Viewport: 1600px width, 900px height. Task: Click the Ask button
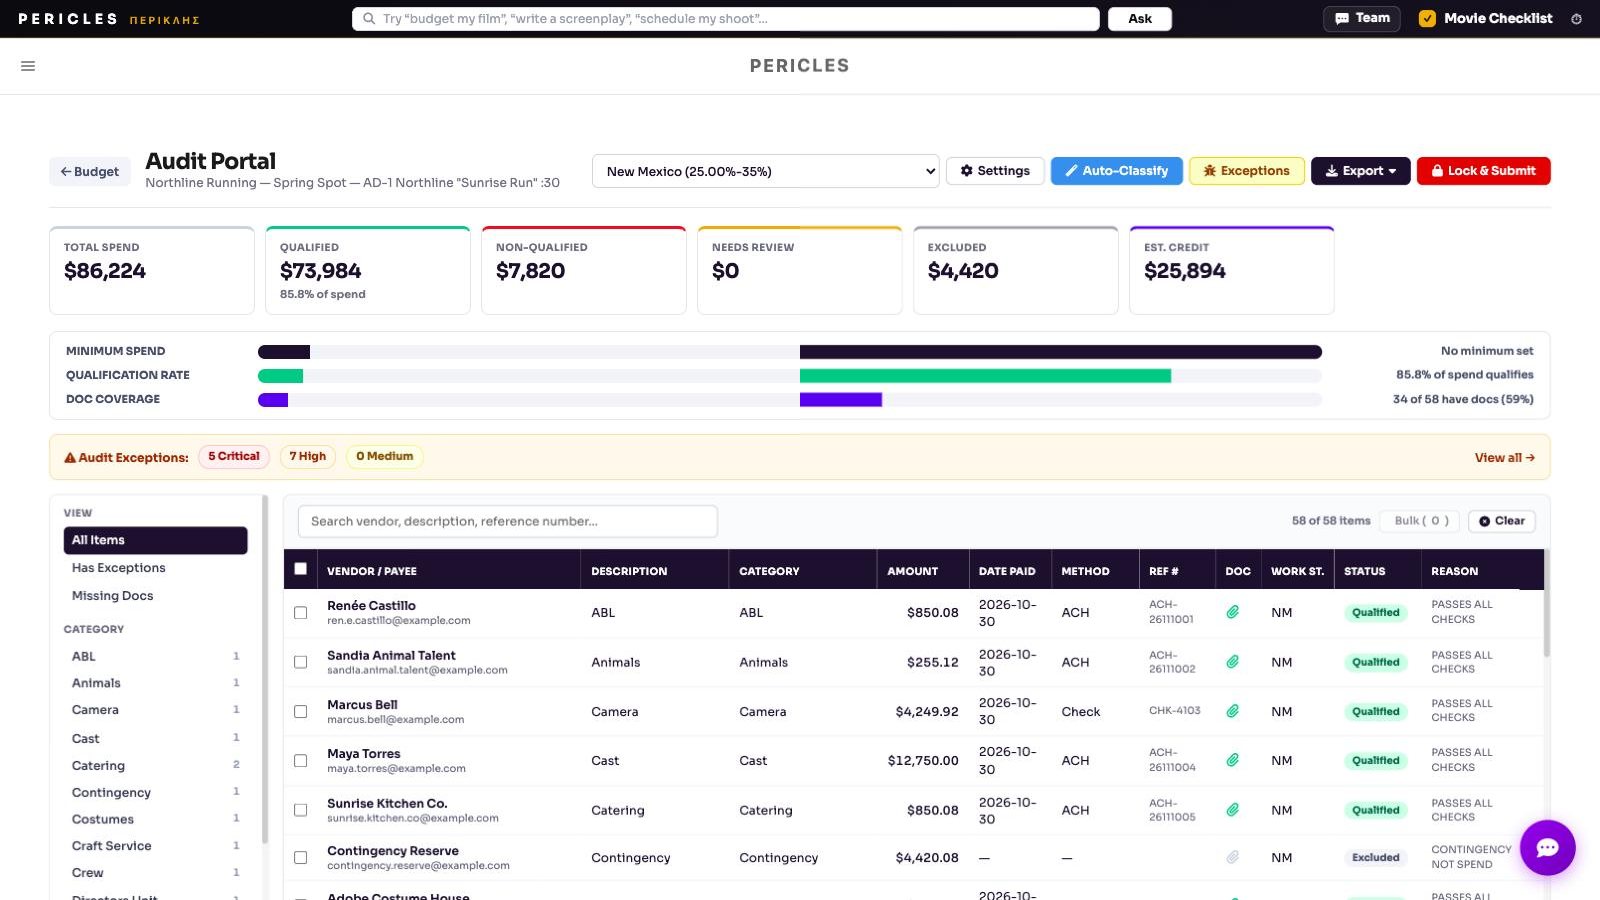1140,19
